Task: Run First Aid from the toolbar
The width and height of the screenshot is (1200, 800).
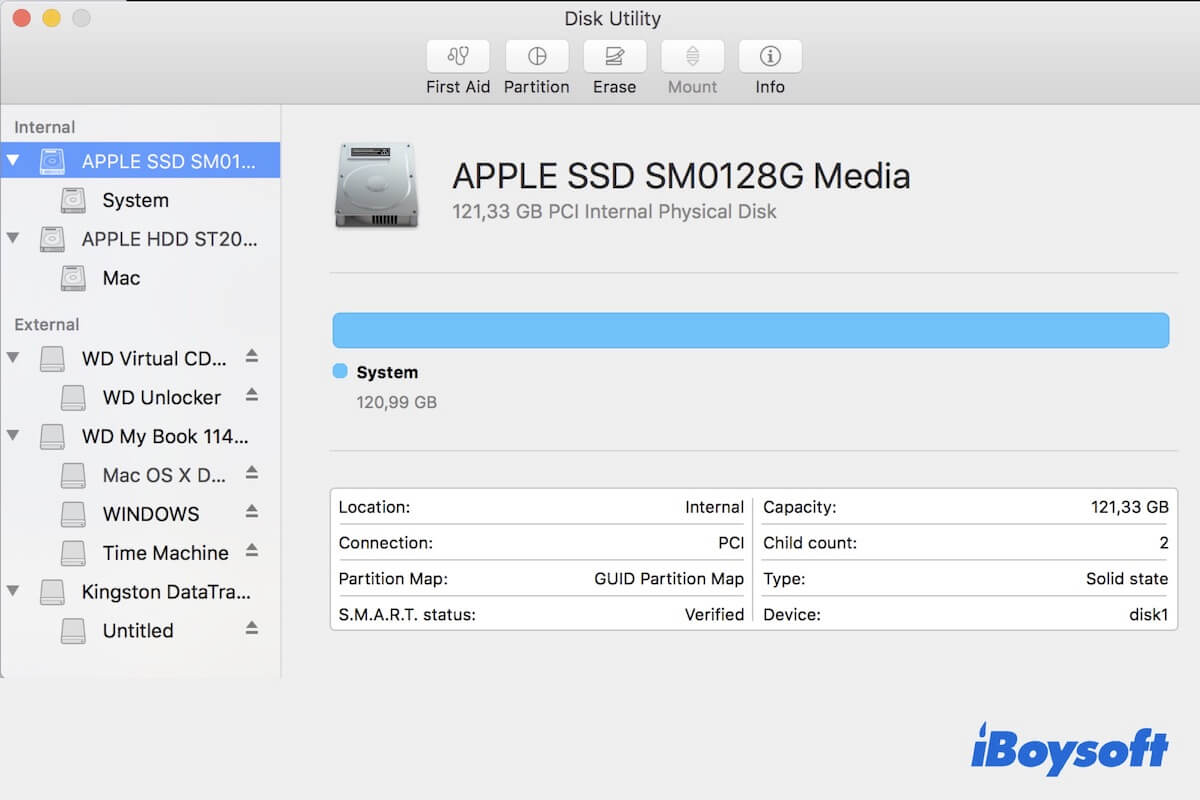Action: (x=458, y=56)
